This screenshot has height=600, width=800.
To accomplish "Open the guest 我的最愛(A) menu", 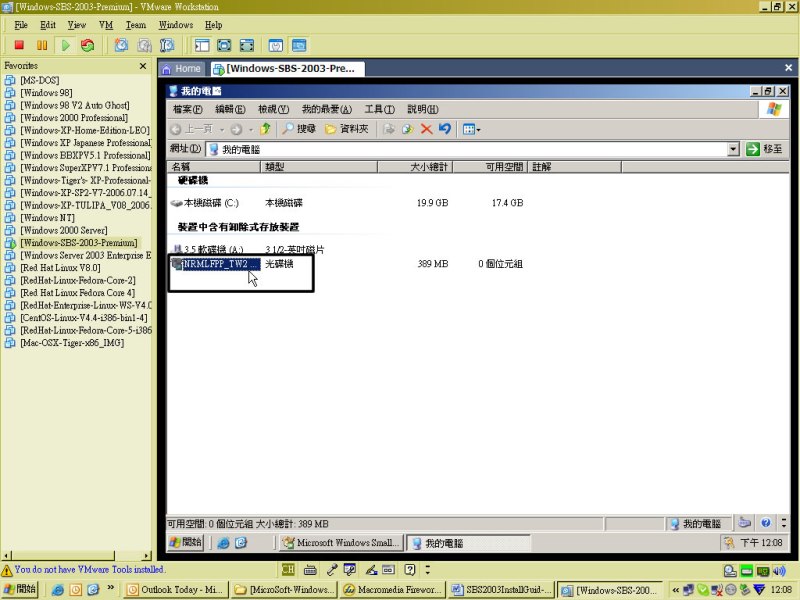I will [x=327, y=109].
